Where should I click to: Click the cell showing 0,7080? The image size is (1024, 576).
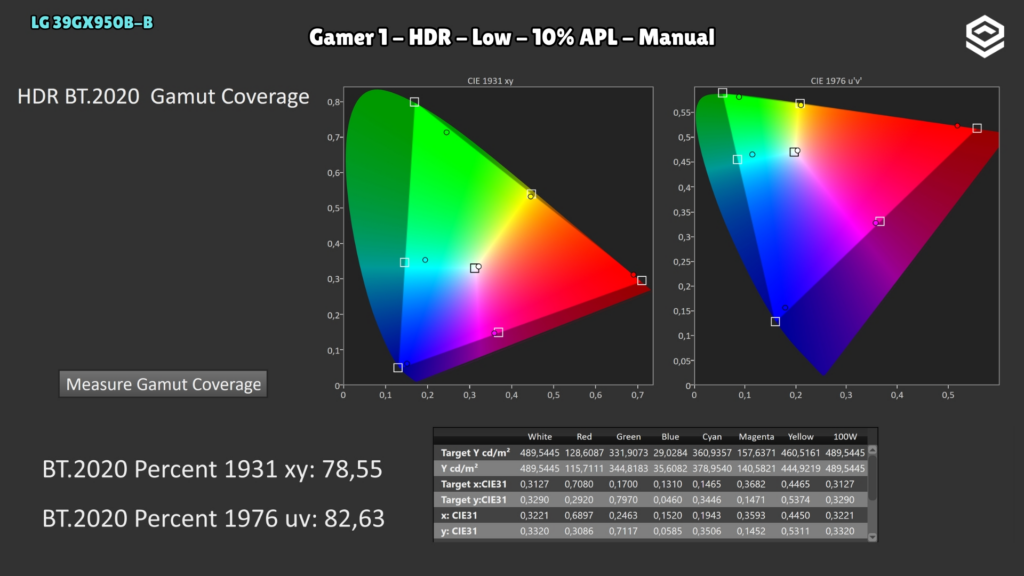click(579, 484)
